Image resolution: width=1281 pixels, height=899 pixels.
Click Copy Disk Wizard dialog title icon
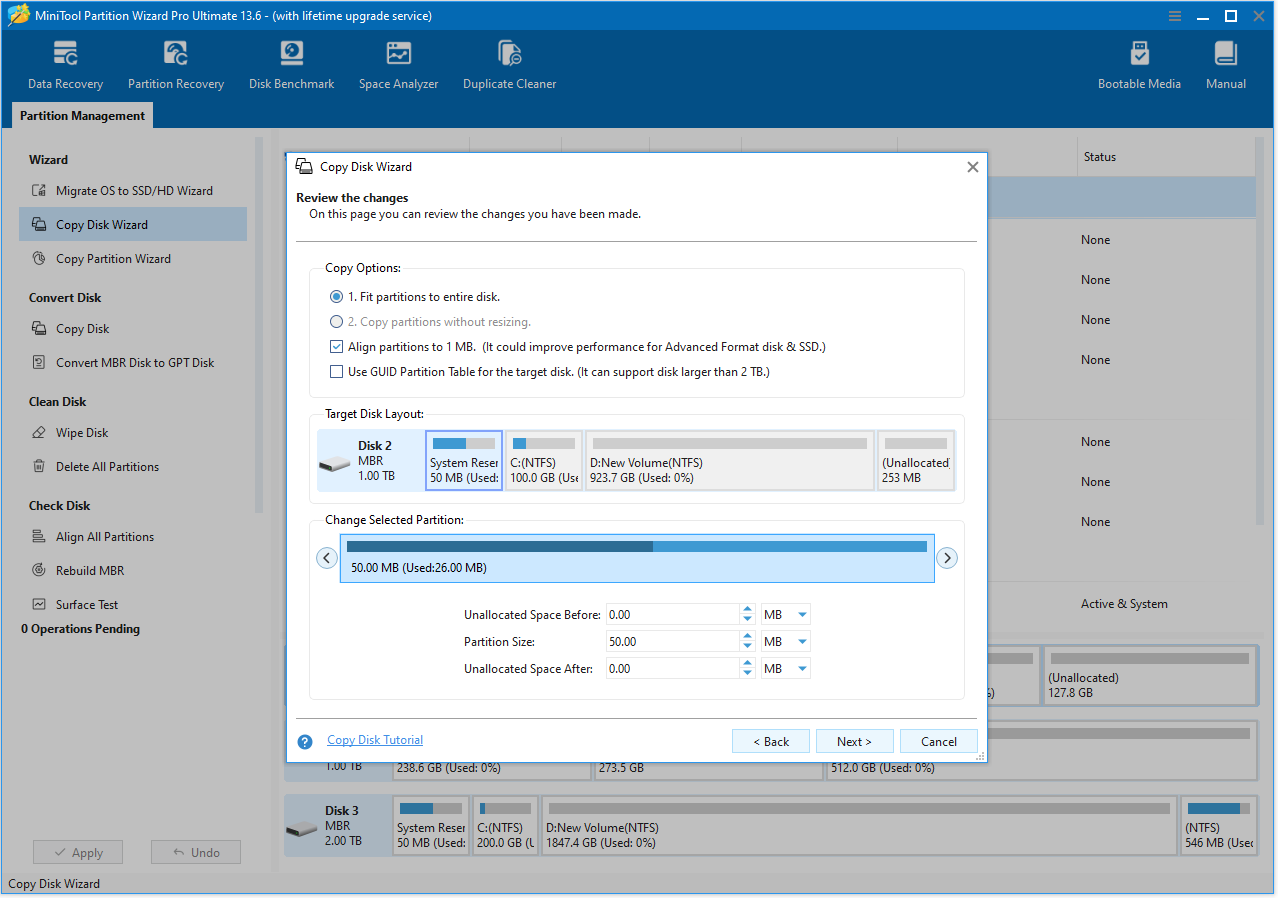[304, 166]
